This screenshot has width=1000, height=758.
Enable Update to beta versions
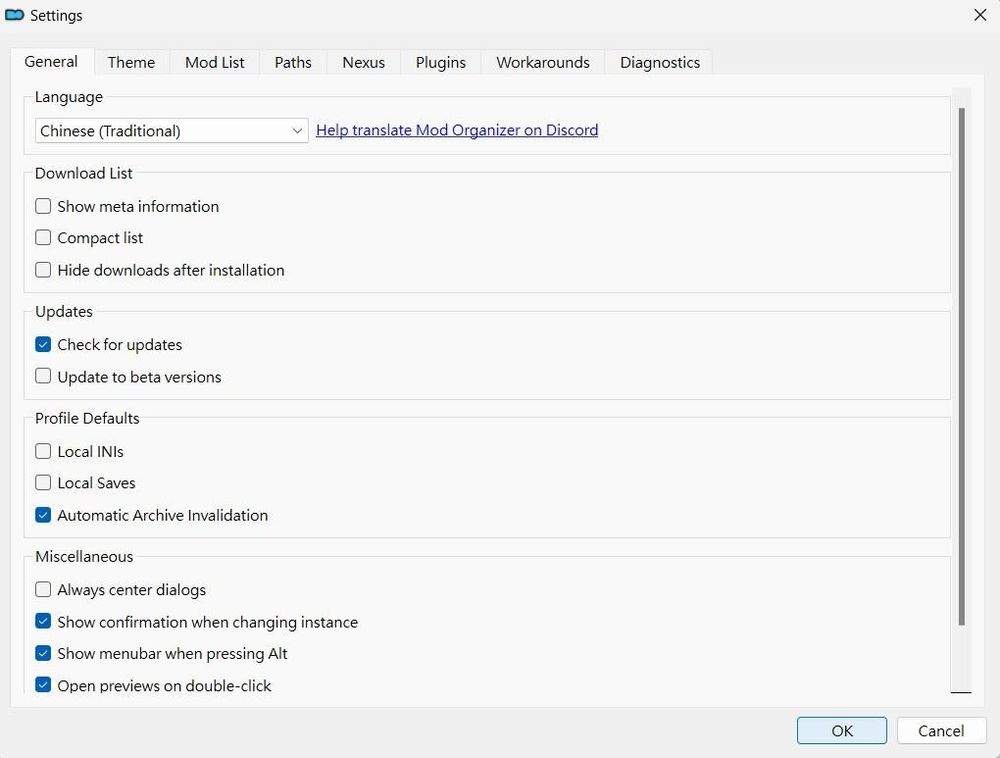point(43,377)
